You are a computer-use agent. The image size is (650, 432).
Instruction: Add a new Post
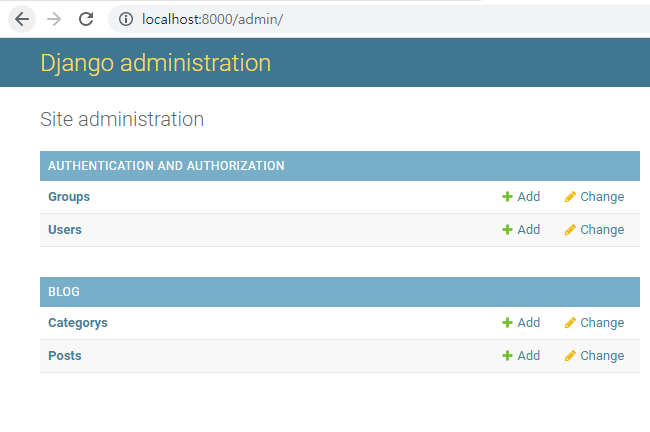[x=529, y=356]
